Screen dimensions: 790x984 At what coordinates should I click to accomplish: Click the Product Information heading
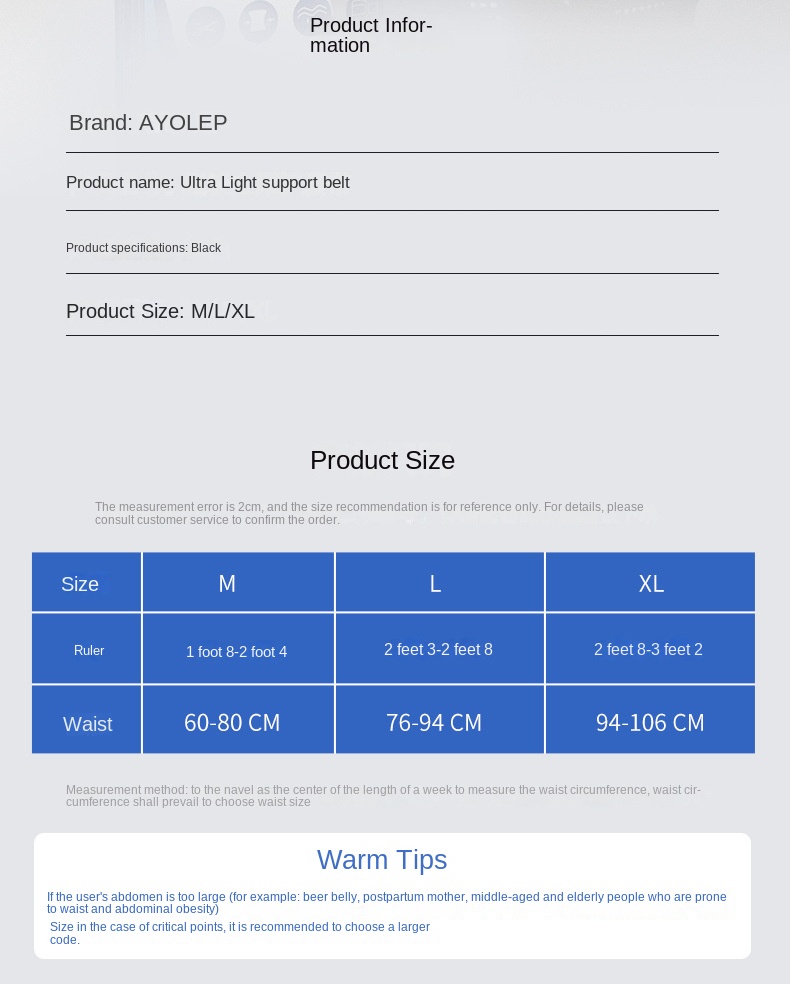point(371,35)
